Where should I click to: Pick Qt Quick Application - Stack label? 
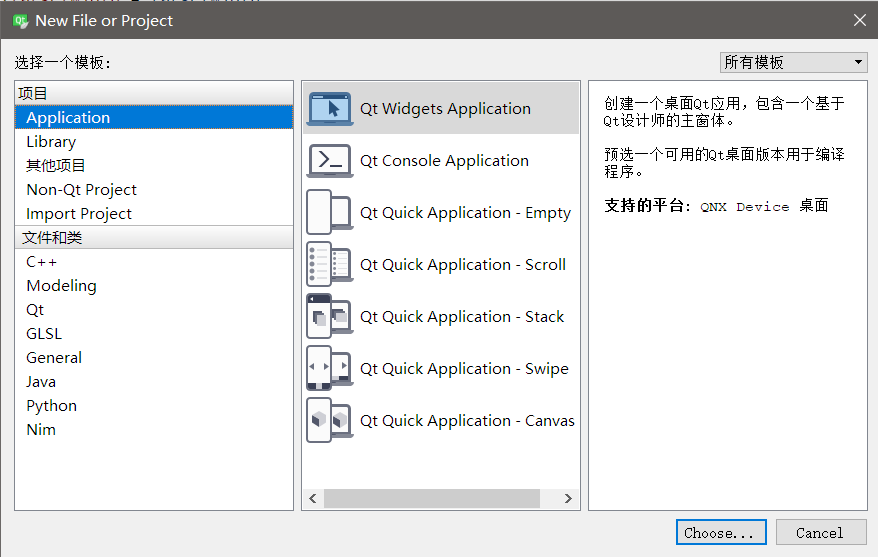[x=462, y=317]
